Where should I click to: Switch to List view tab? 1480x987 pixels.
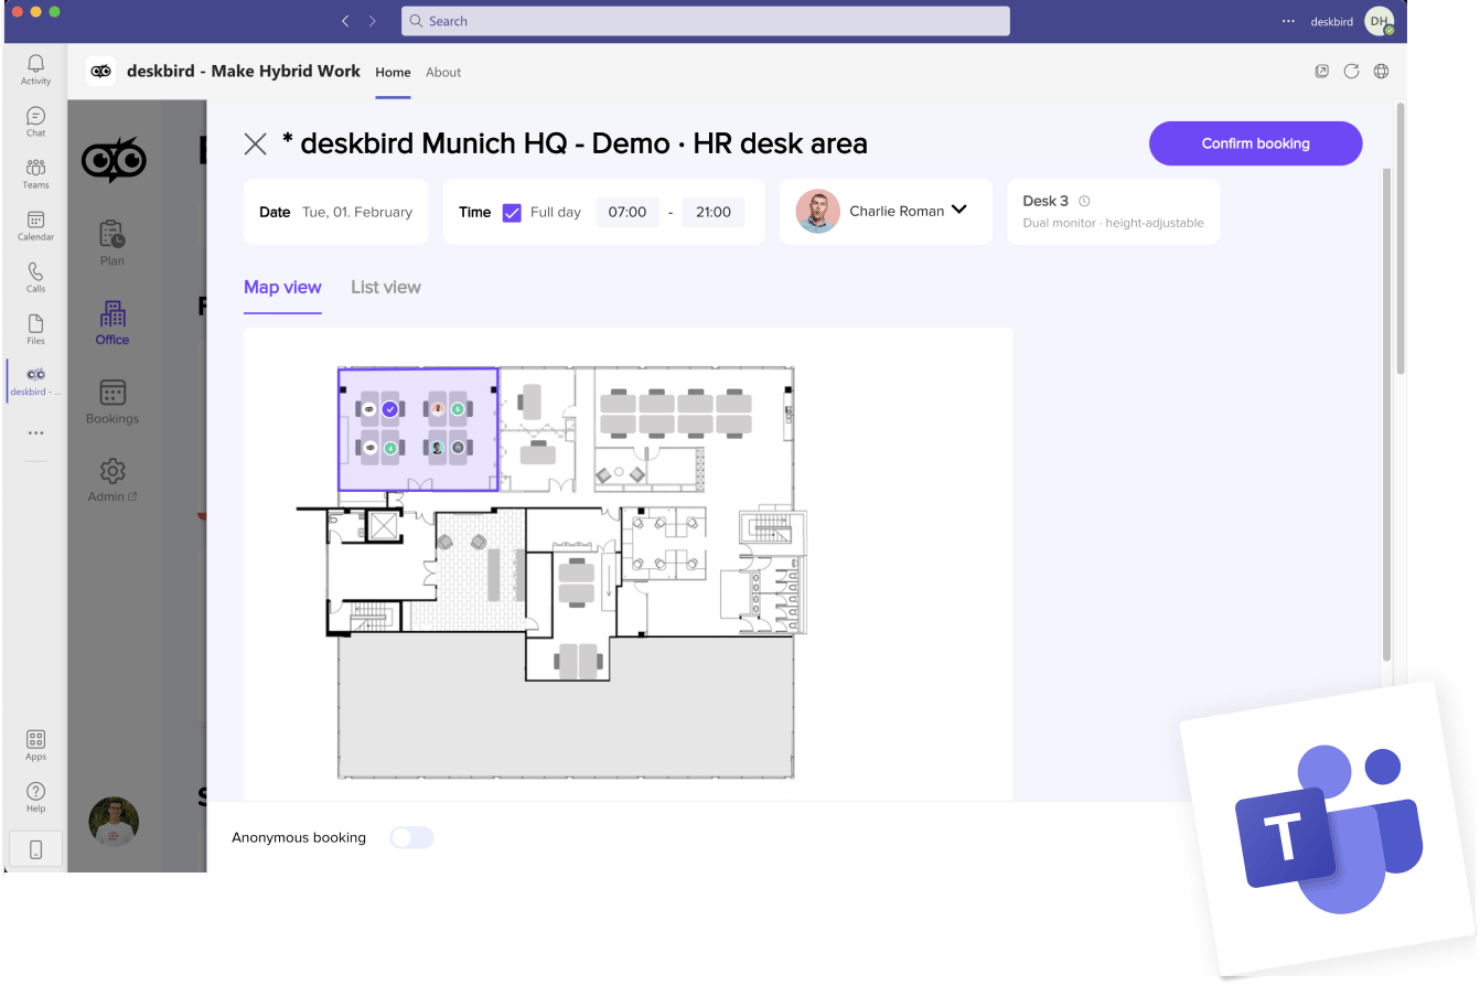tap(386, 288)
